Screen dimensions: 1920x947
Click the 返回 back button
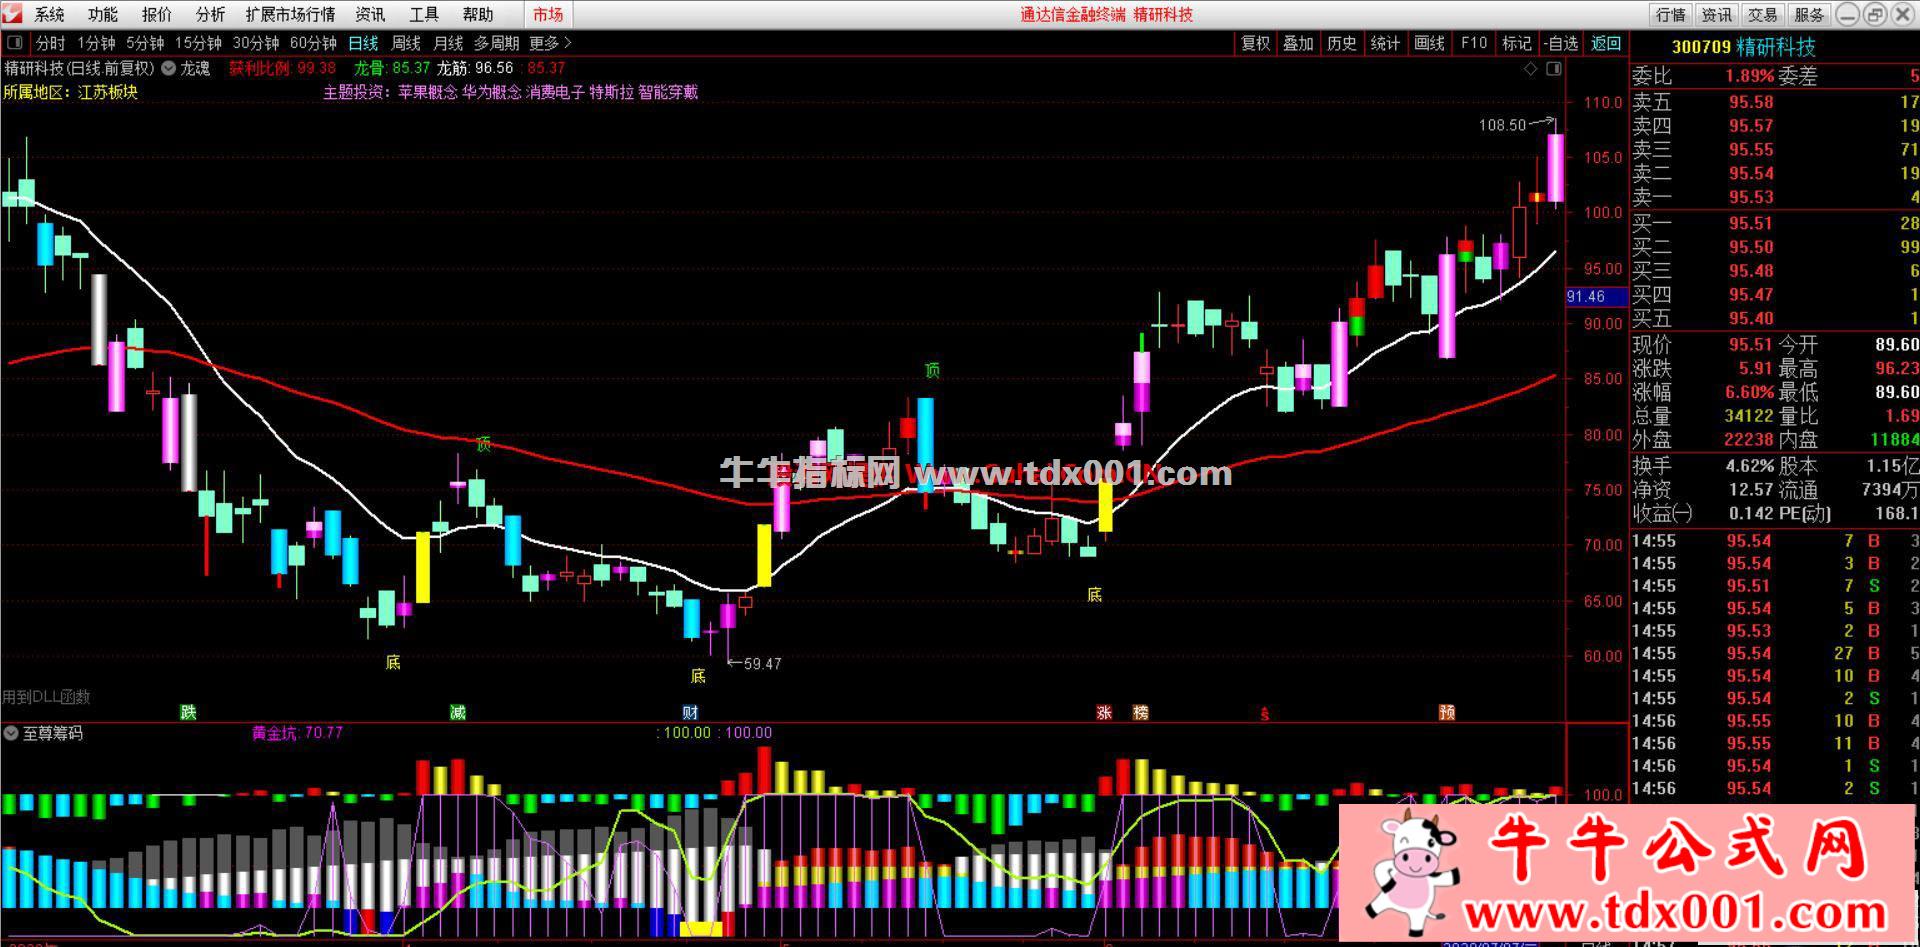[1606, 43]
